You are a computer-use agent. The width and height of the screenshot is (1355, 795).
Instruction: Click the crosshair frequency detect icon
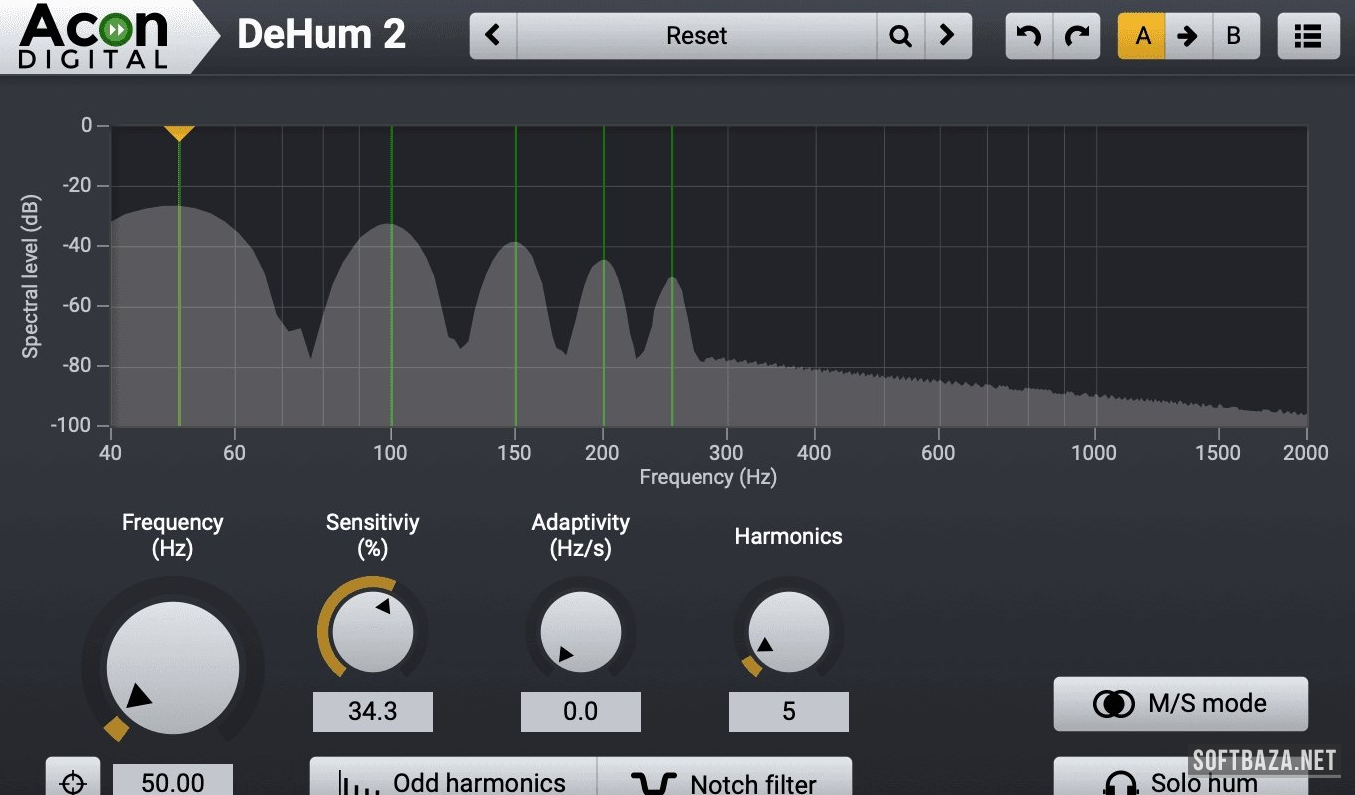tap(73, 780)
